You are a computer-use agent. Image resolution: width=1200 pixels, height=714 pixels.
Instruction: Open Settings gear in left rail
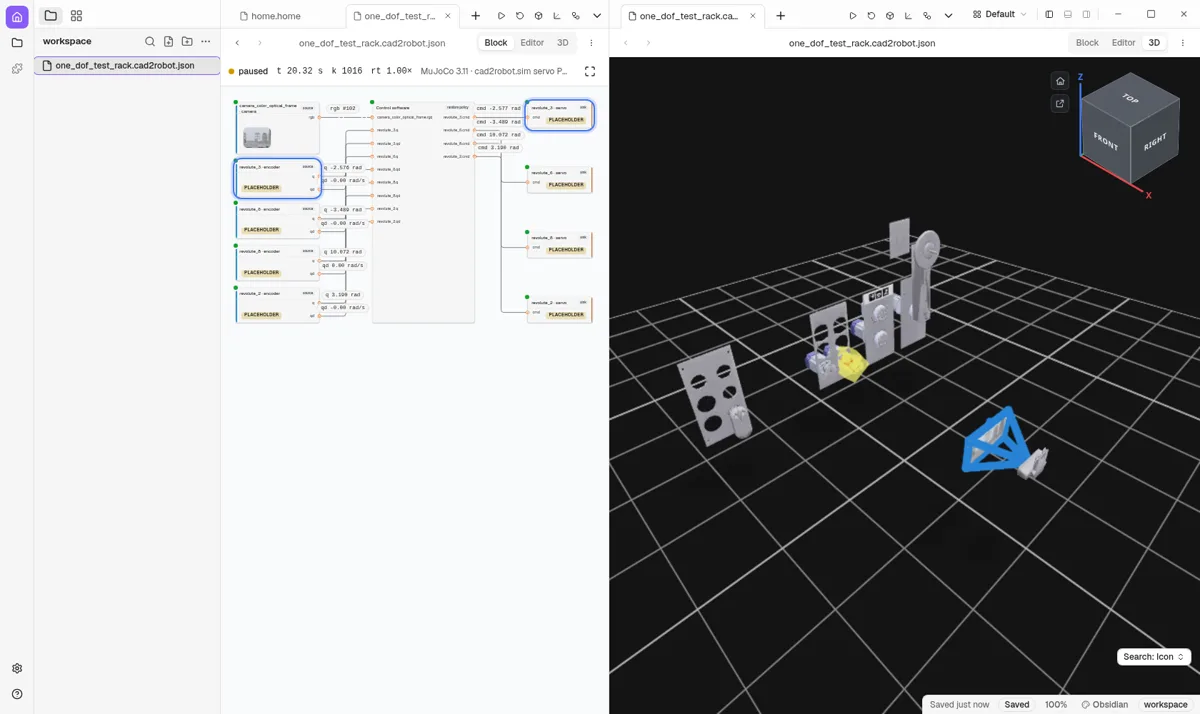tap(17, 668)
